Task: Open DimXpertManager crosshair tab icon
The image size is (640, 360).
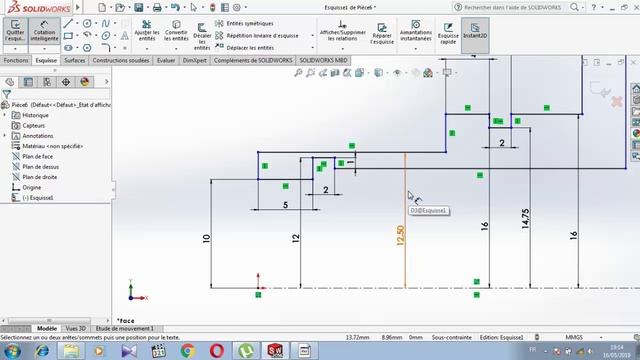Action: [66, 82]
